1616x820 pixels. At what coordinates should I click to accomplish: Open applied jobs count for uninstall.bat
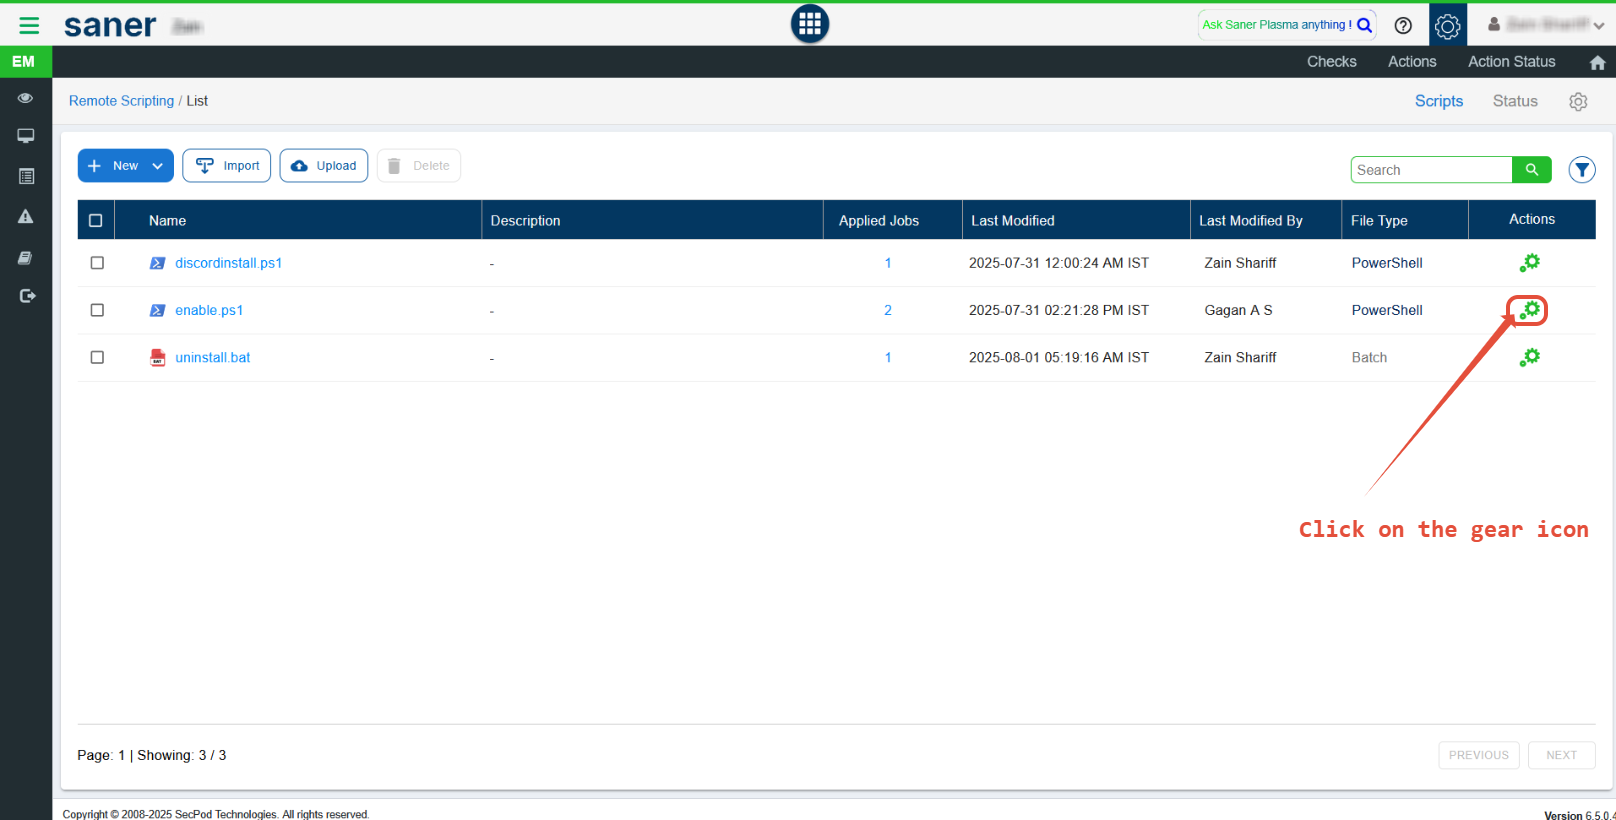(888, 357)
